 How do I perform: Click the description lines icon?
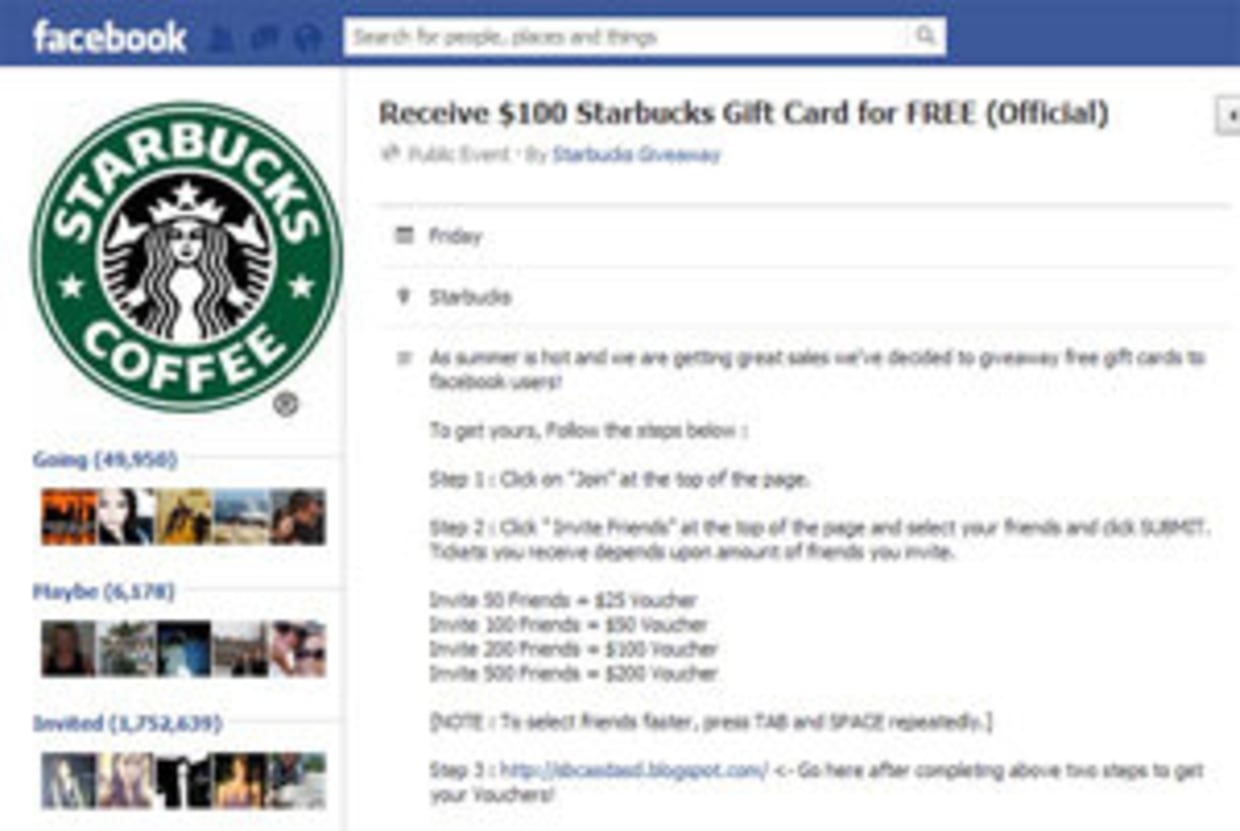pyautogui.click(x=404, y=357)
